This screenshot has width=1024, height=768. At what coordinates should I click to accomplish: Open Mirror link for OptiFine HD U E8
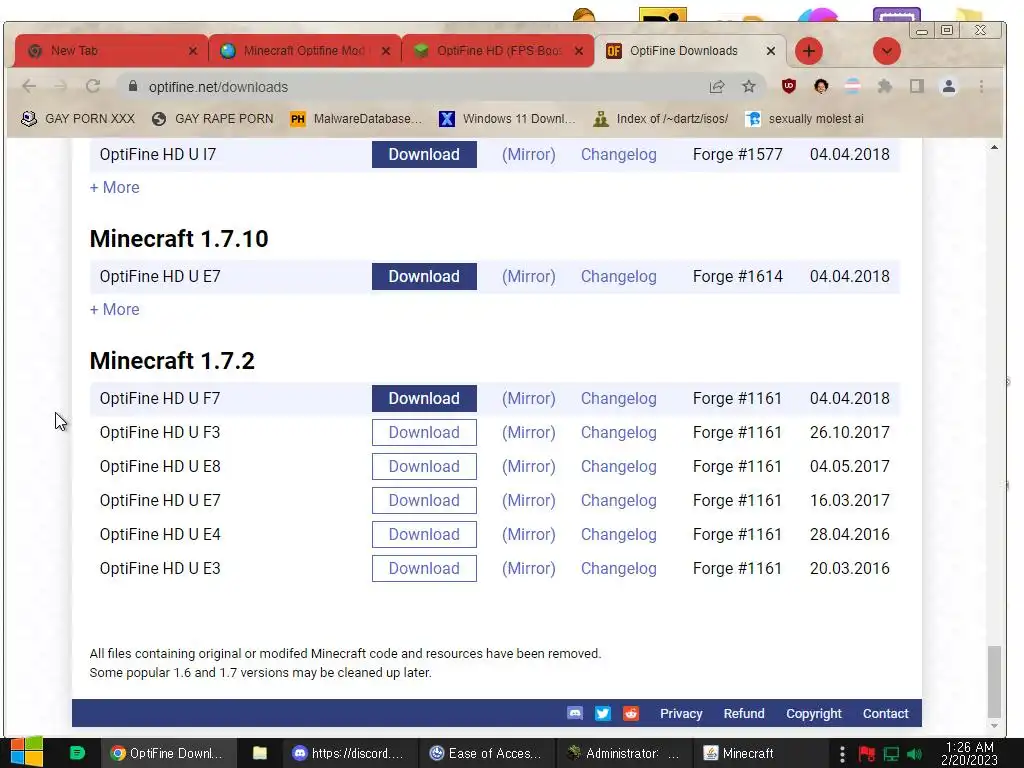(x=528, y=466)
